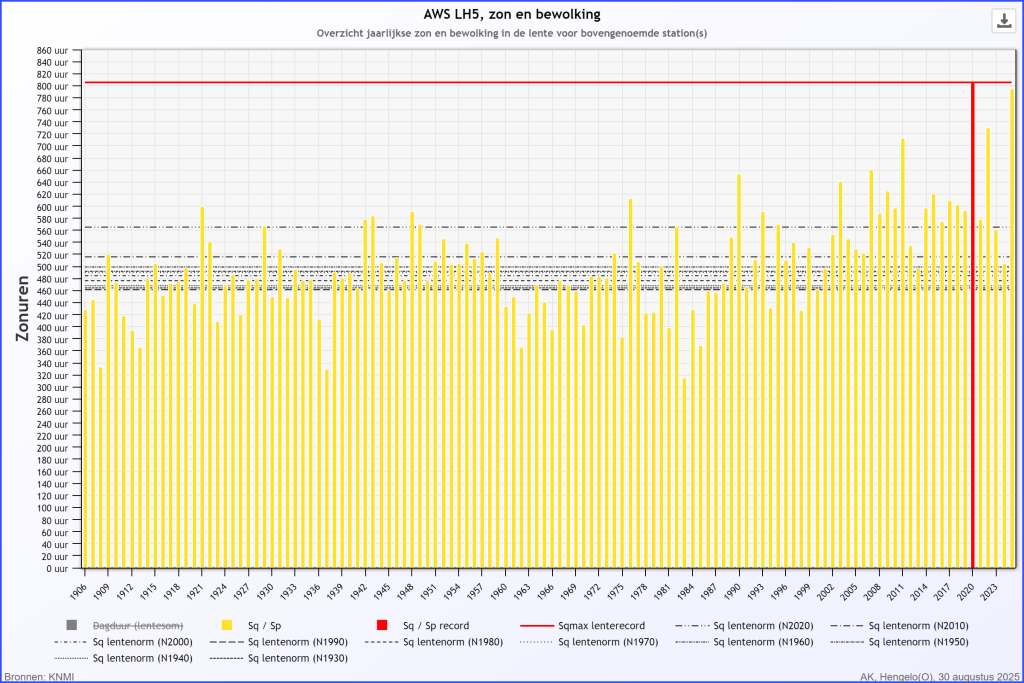Click the red record bar at 2020
The image size is (1024, 683).
click(x=972, y=325)
